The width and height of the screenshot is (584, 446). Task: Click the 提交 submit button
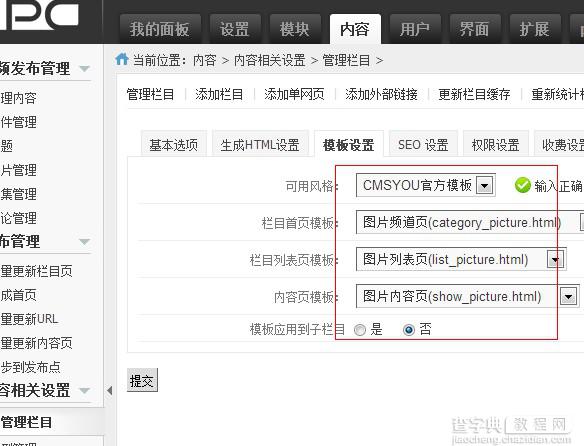(142, 380)
